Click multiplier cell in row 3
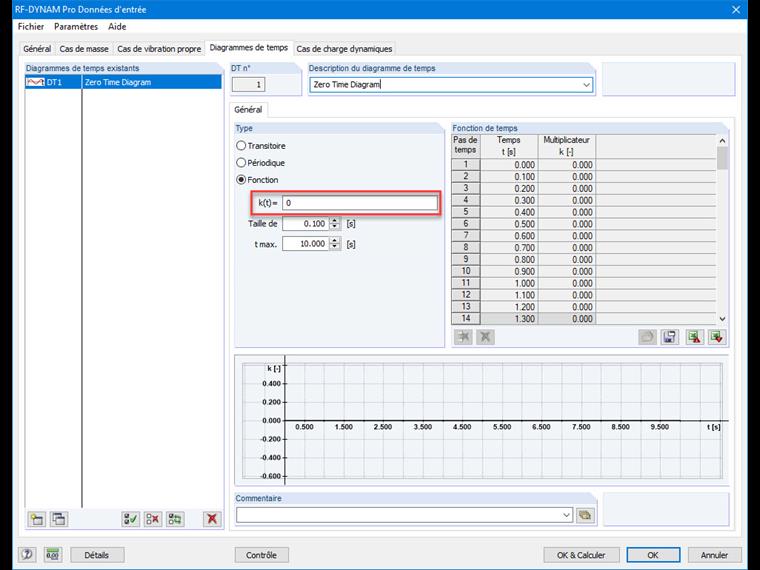The width and height of the screenshot is (760, 570). click(567, 189)
